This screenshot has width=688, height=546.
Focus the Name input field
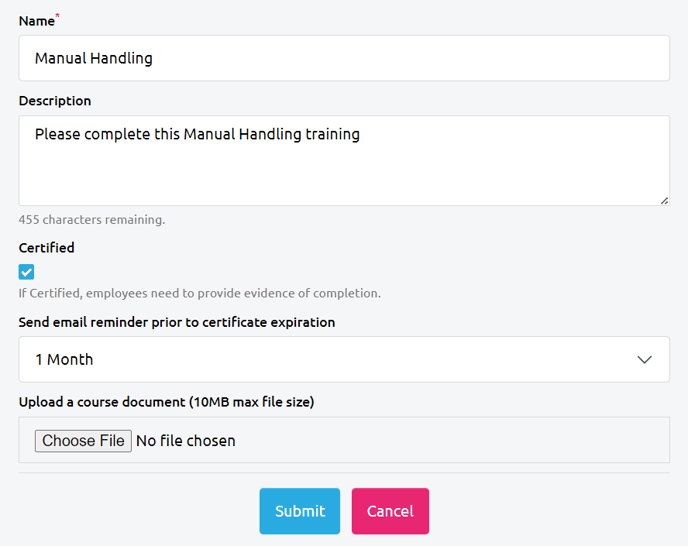pyautogui.click(x=344, y=58)
